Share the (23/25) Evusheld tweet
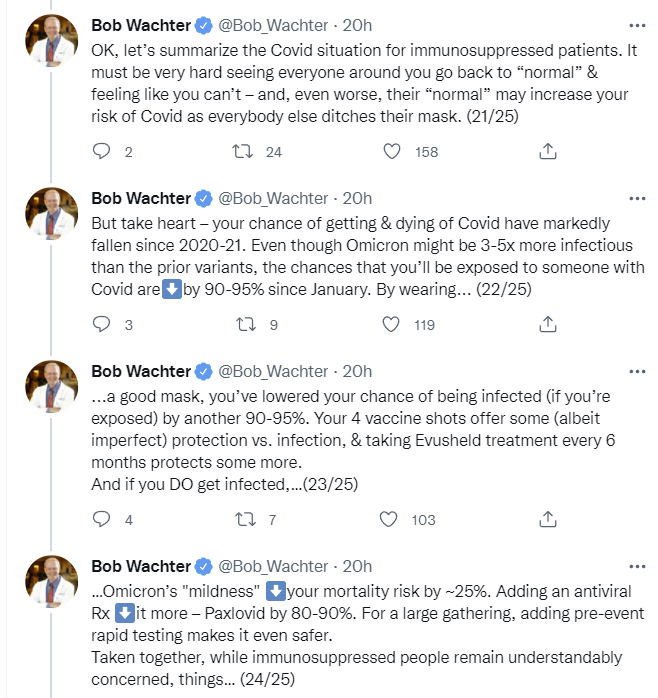The image size is (658, 698). (x=547, y=519)
